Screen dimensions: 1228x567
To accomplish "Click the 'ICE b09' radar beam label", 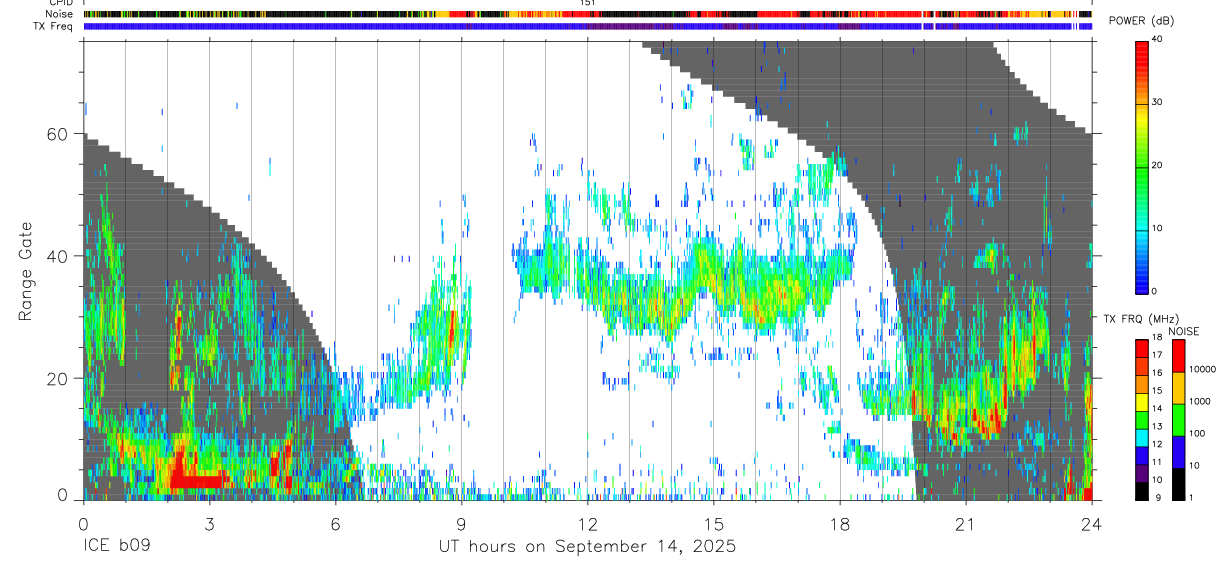I will (115, 547).
